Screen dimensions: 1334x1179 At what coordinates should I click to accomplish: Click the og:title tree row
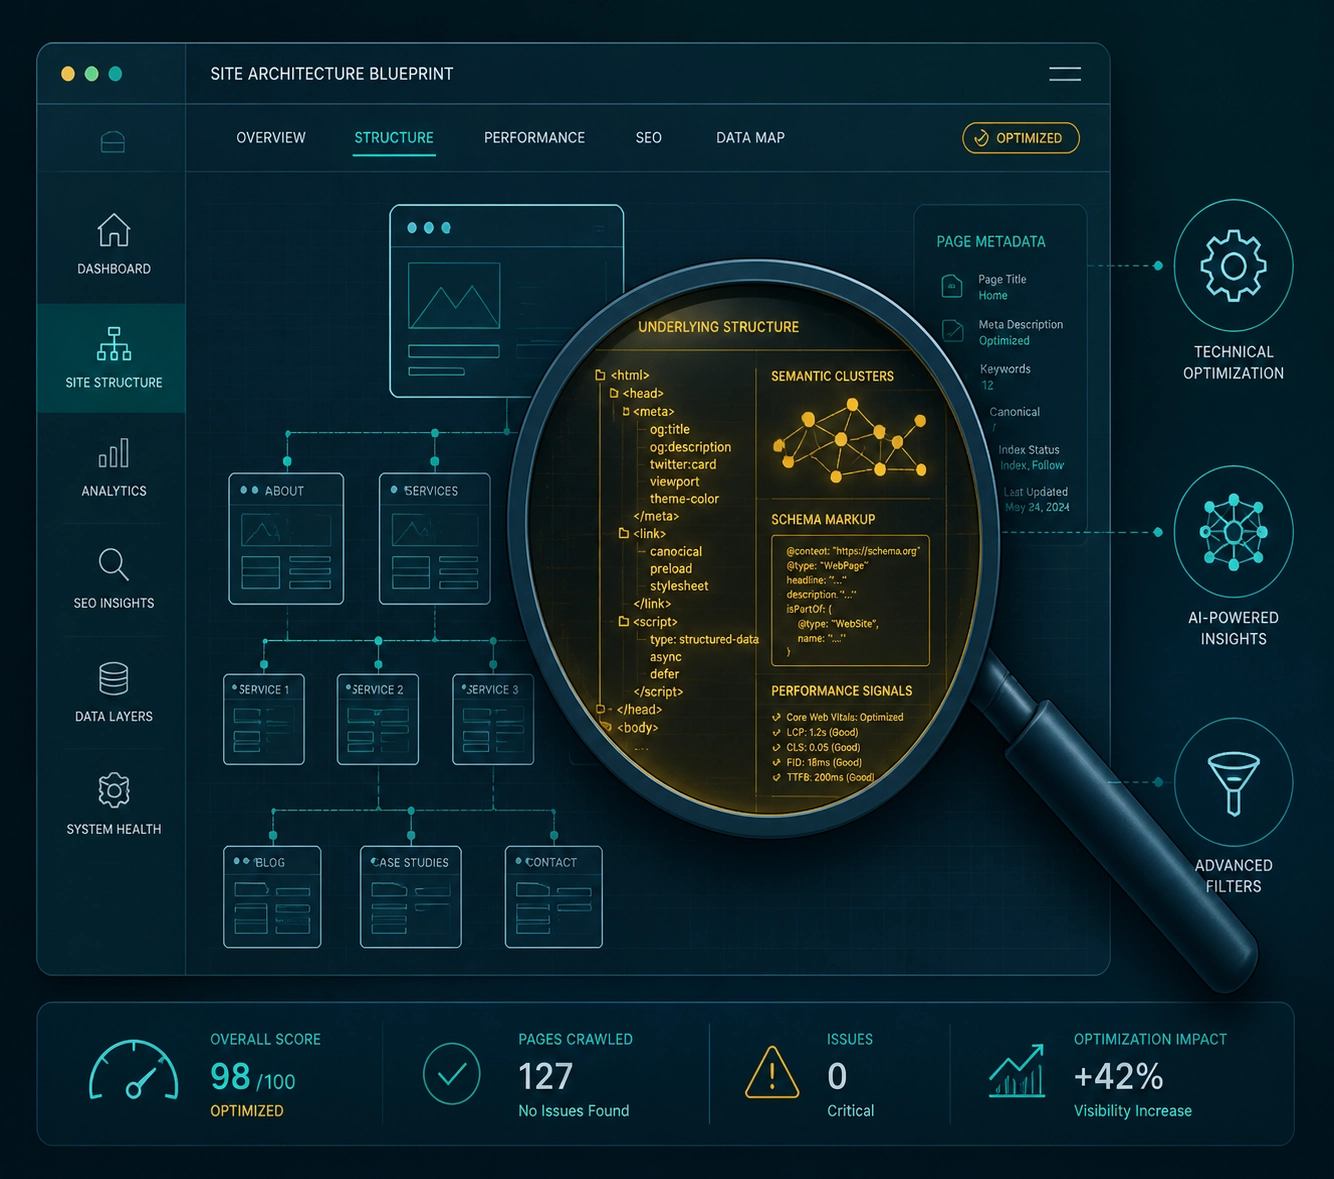(x=670, y=430)
